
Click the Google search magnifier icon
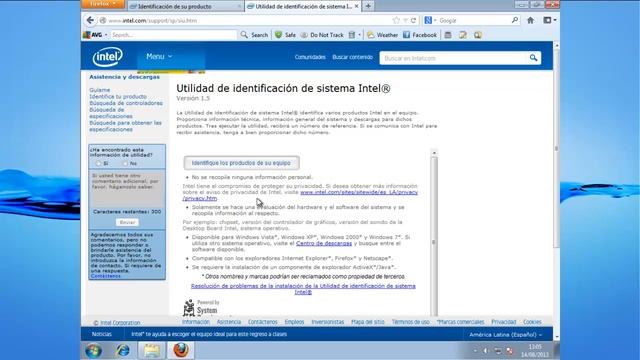(514, 20)
